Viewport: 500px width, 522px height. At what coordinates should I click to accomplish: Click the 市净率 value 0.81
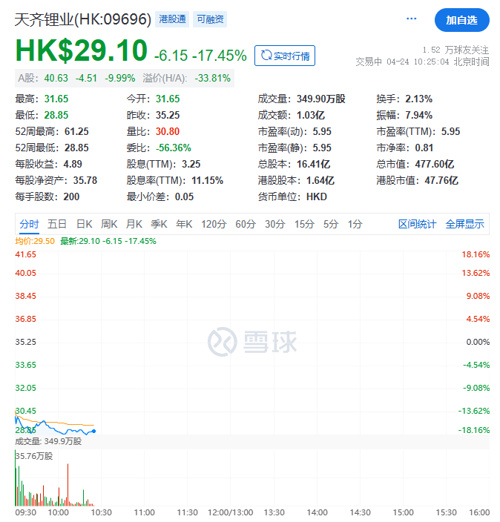424,148
